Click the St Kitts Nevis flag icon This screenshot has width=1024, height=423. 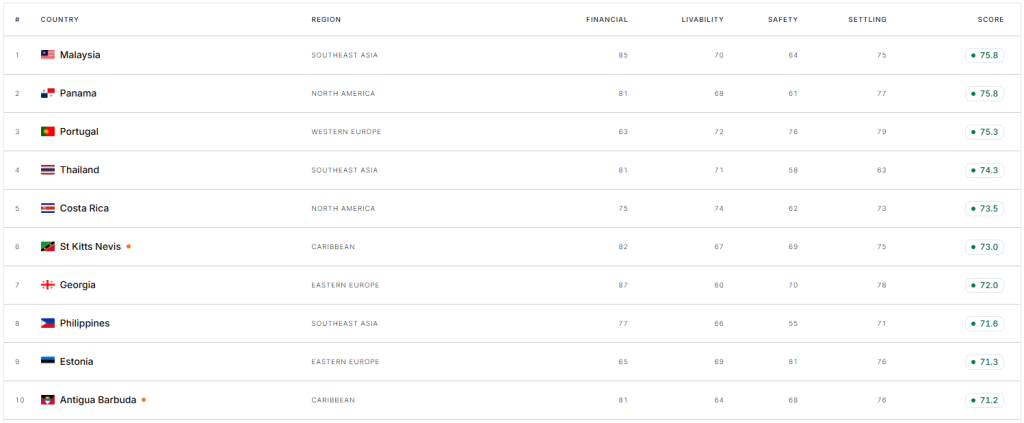pos(48,247)
